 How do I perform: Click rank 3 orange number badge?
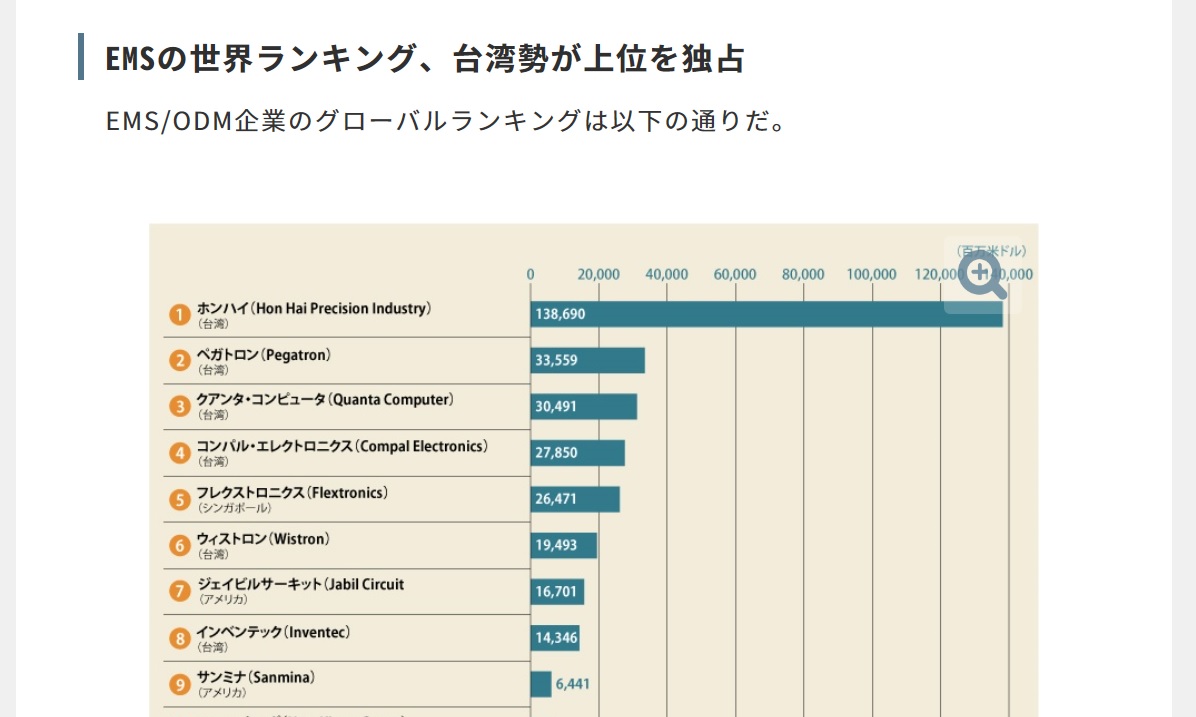tap(179, 406)
